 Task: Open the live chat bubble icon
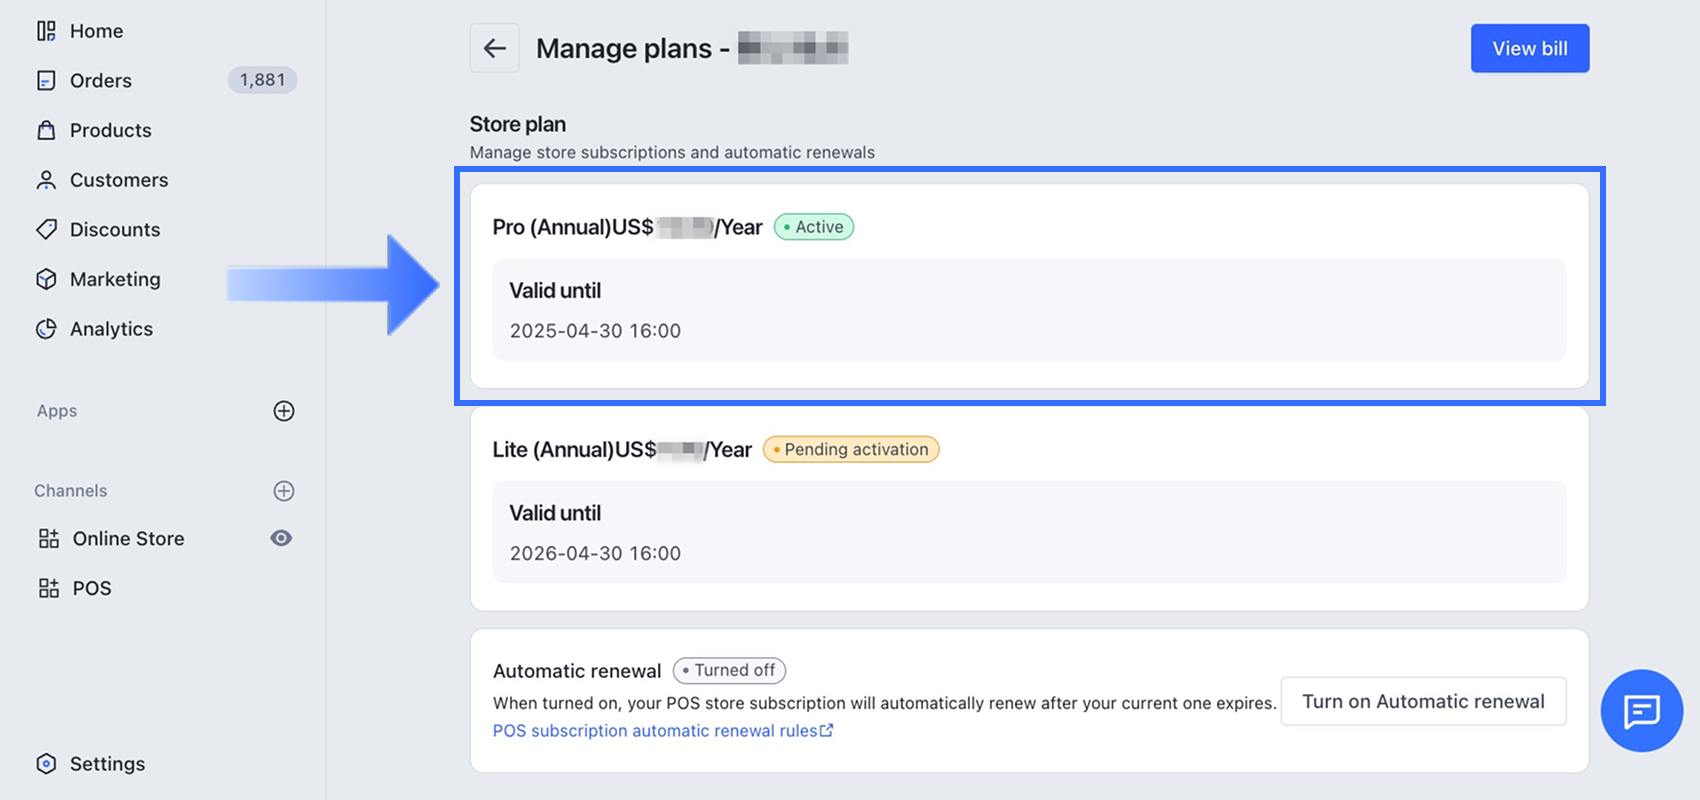tap(1642, 711)
